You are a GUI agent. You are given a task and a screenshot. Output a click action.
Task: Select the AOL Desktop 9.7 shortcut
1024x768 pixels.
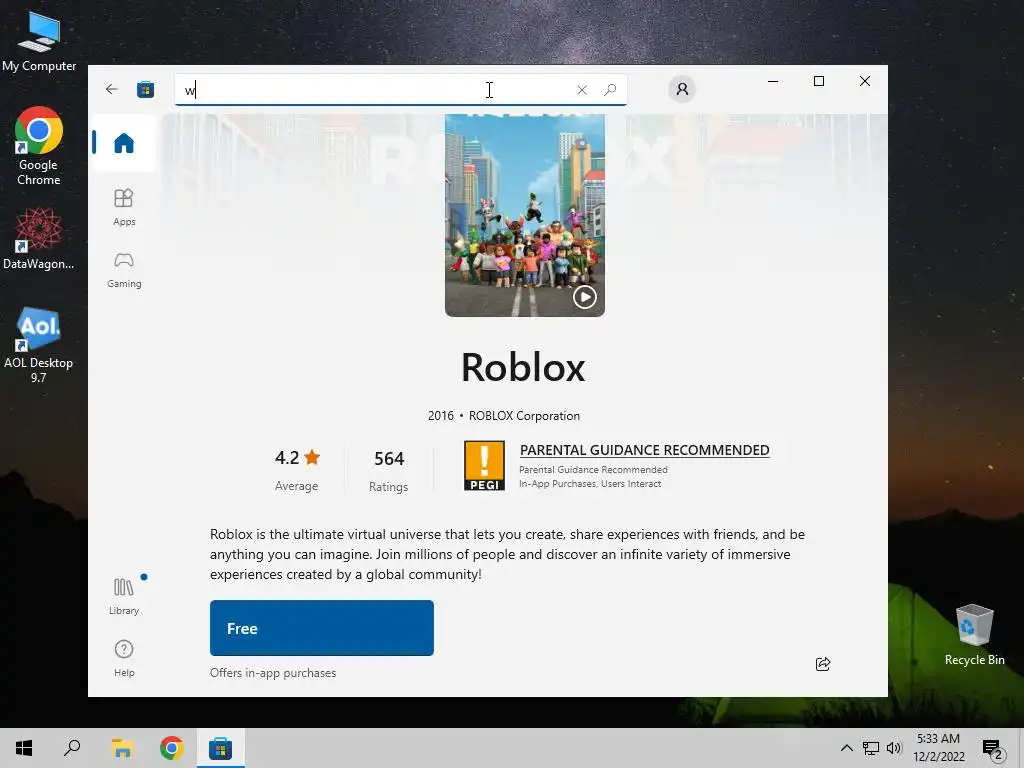click(39, 345)
